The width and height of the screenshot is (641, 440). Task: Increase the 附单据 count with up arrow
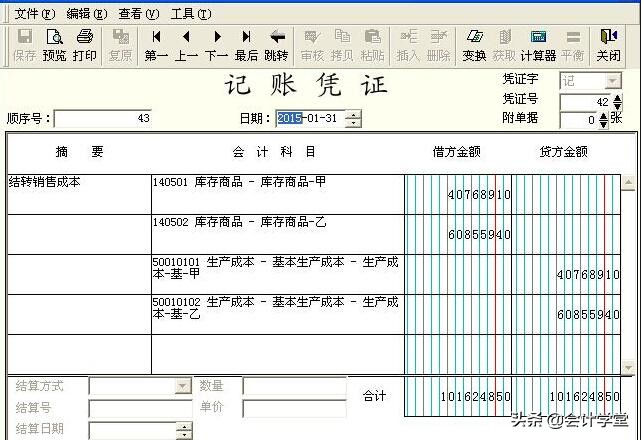[x=603, y=117]
